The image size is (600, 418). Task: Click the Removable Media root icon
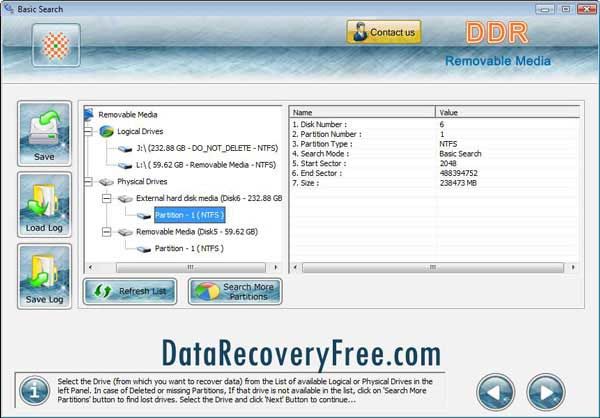point(89,114)
